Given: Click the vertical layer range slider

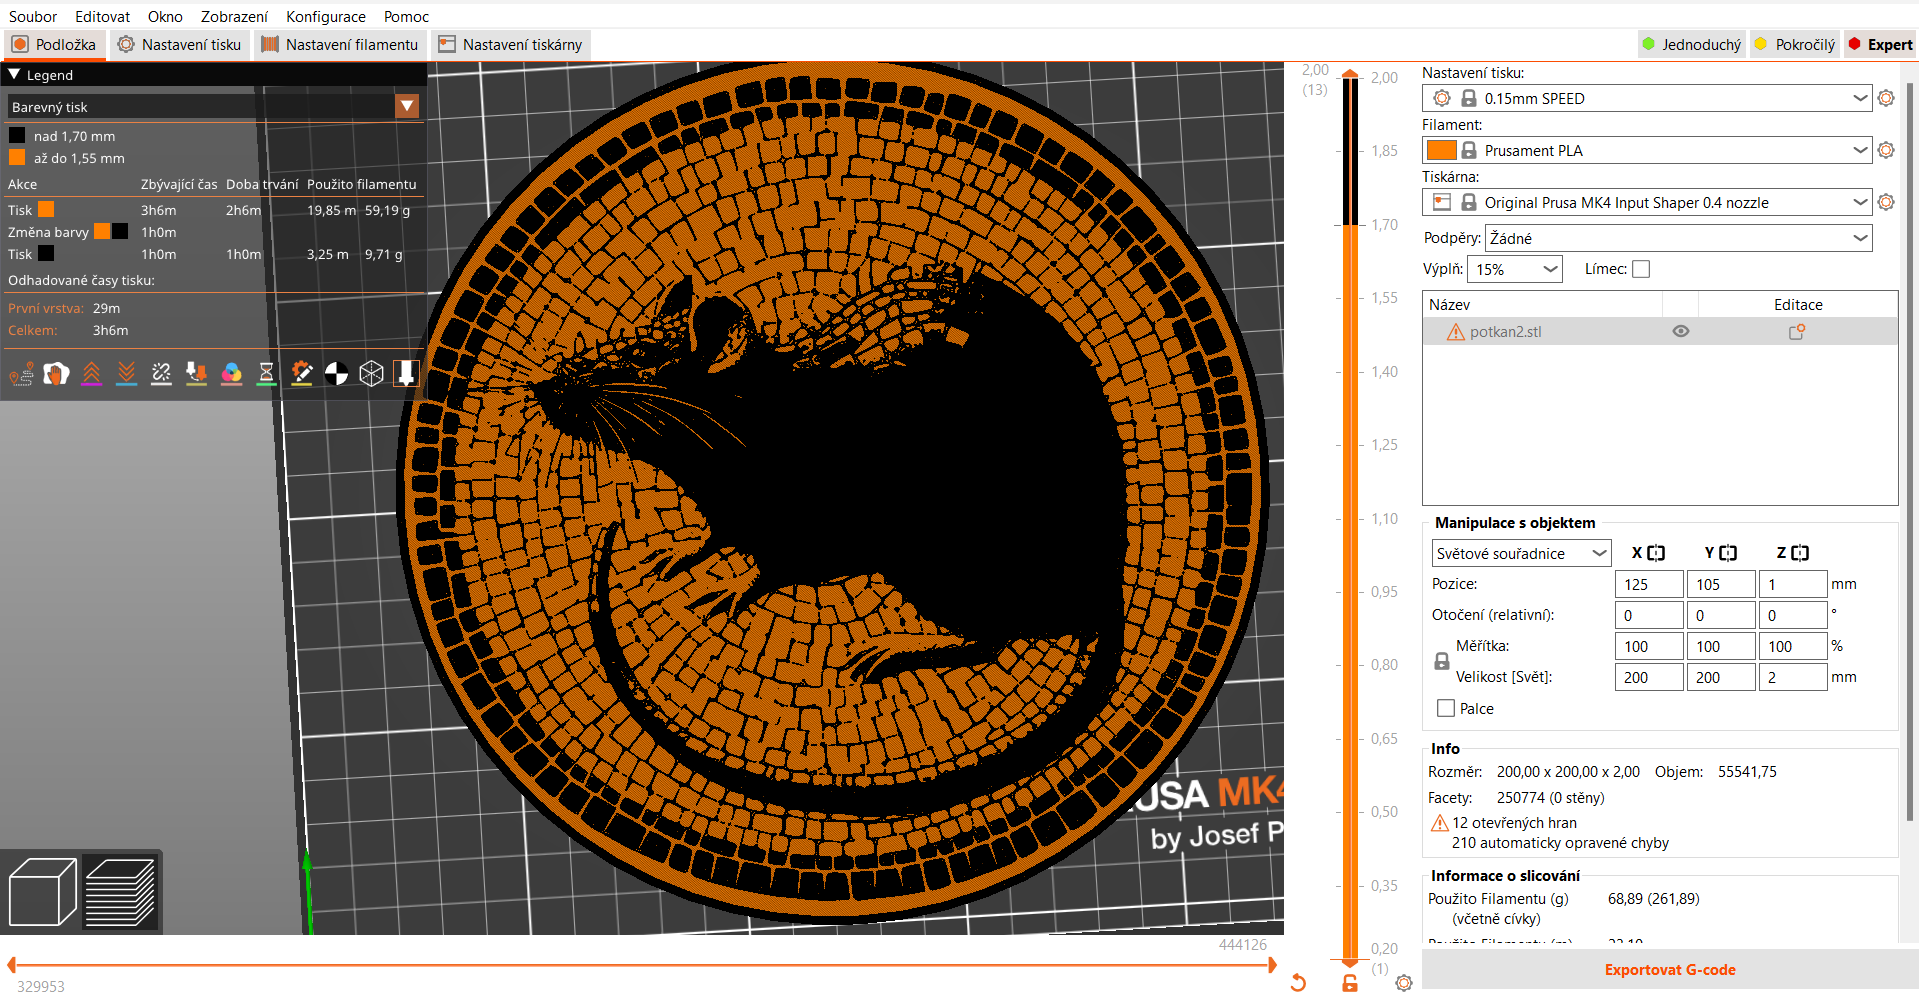Looking at the screenshot, I should pyautogui.click(x=1349, y=500).
